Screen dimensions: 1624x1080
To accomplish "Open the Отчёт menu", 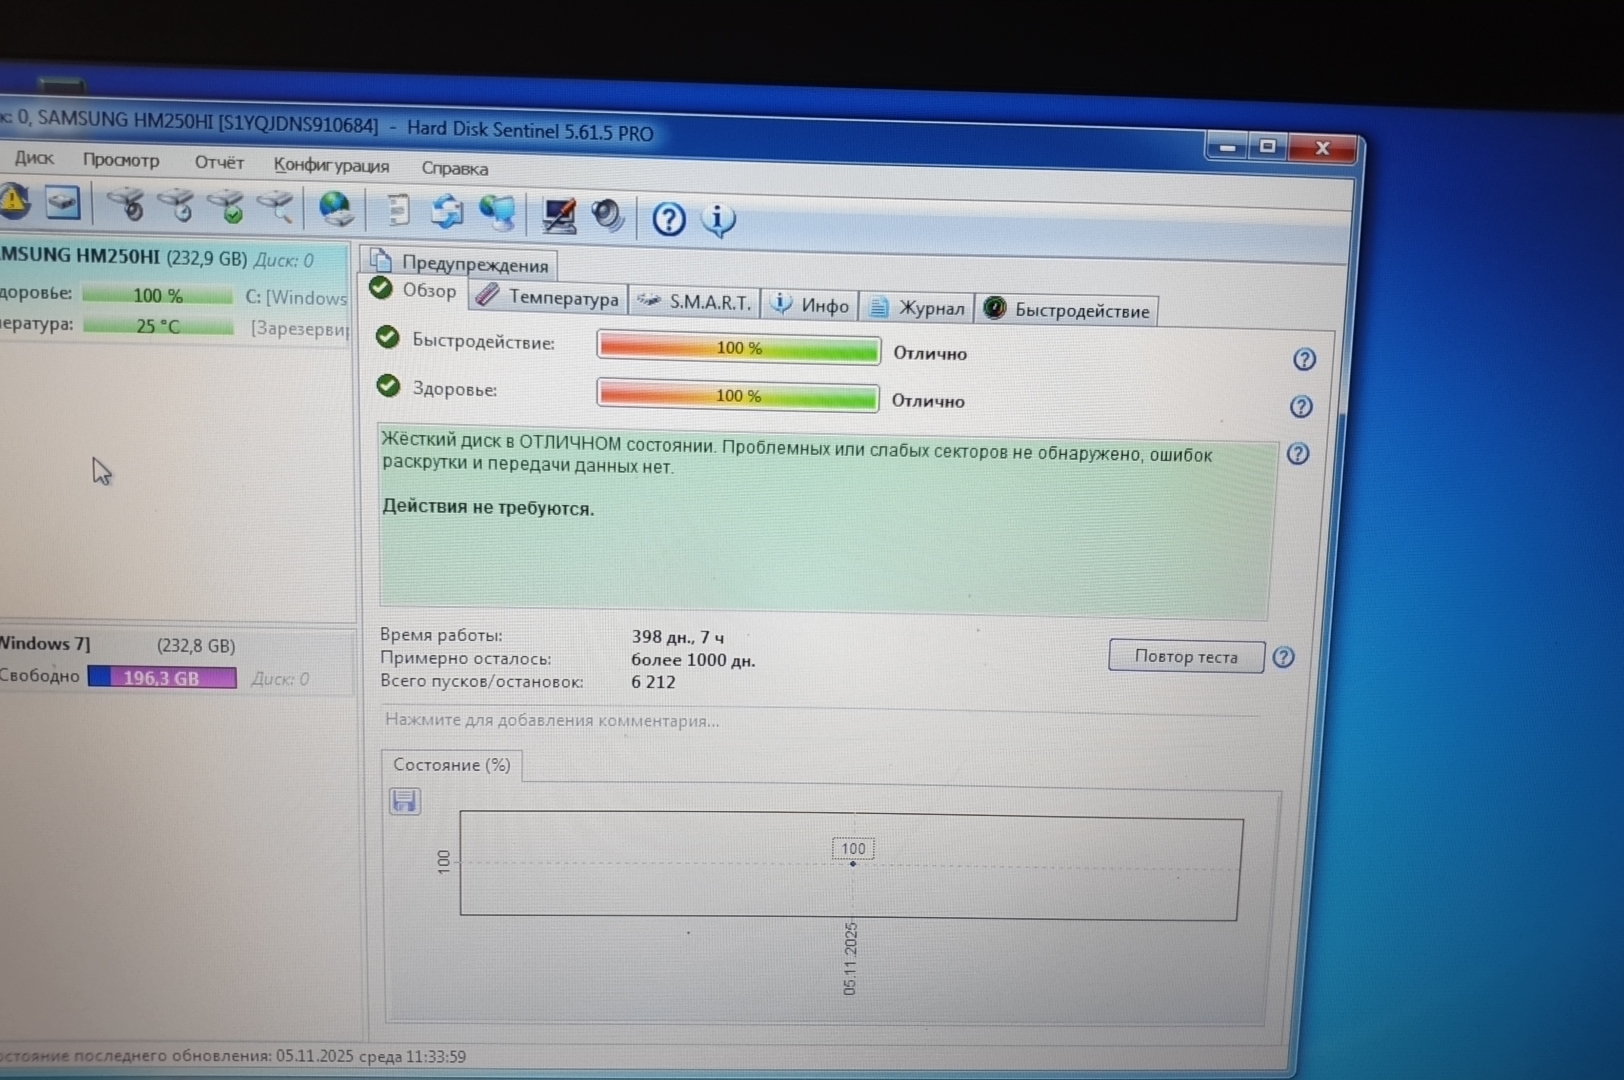I will point(218,162).
